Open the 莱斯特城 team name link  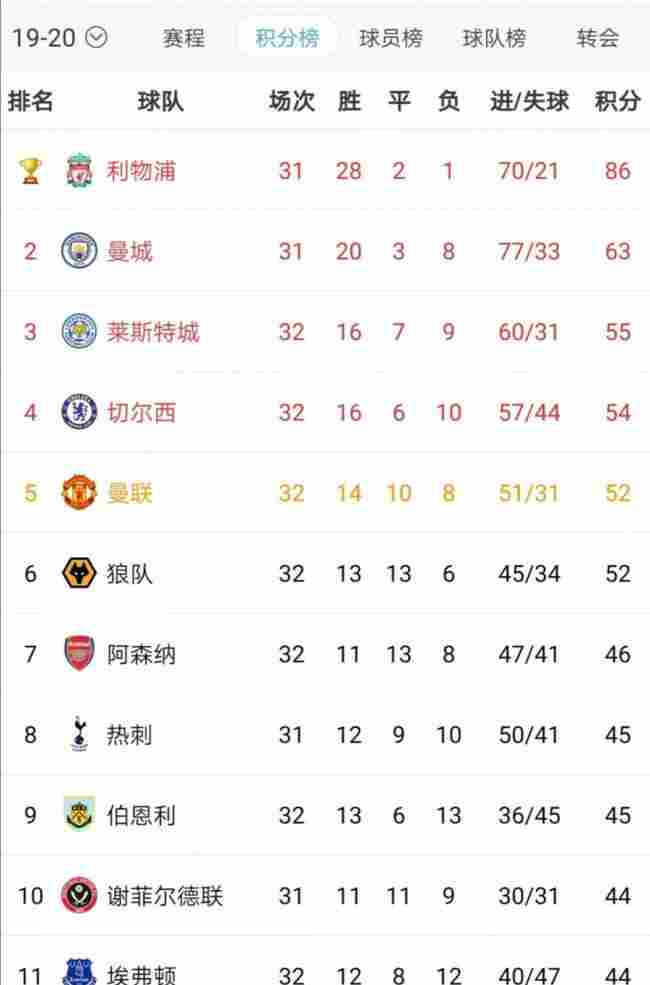[153, 332]
